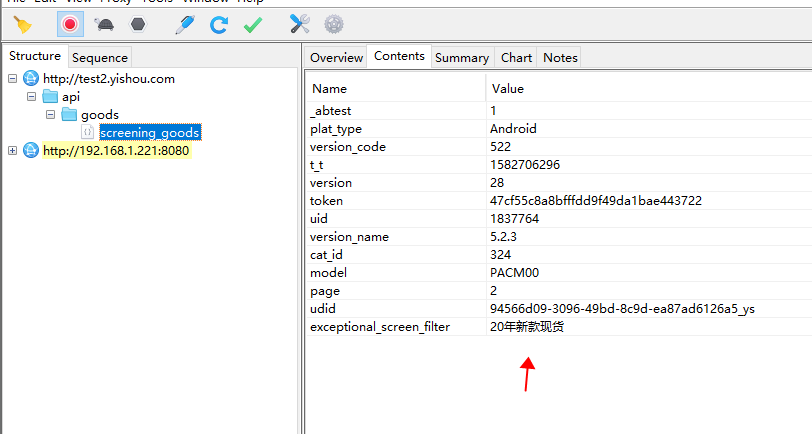Select the model parameter name
Image resolution: width=812 pixels, height=434 pixels.
click(328, 273)
